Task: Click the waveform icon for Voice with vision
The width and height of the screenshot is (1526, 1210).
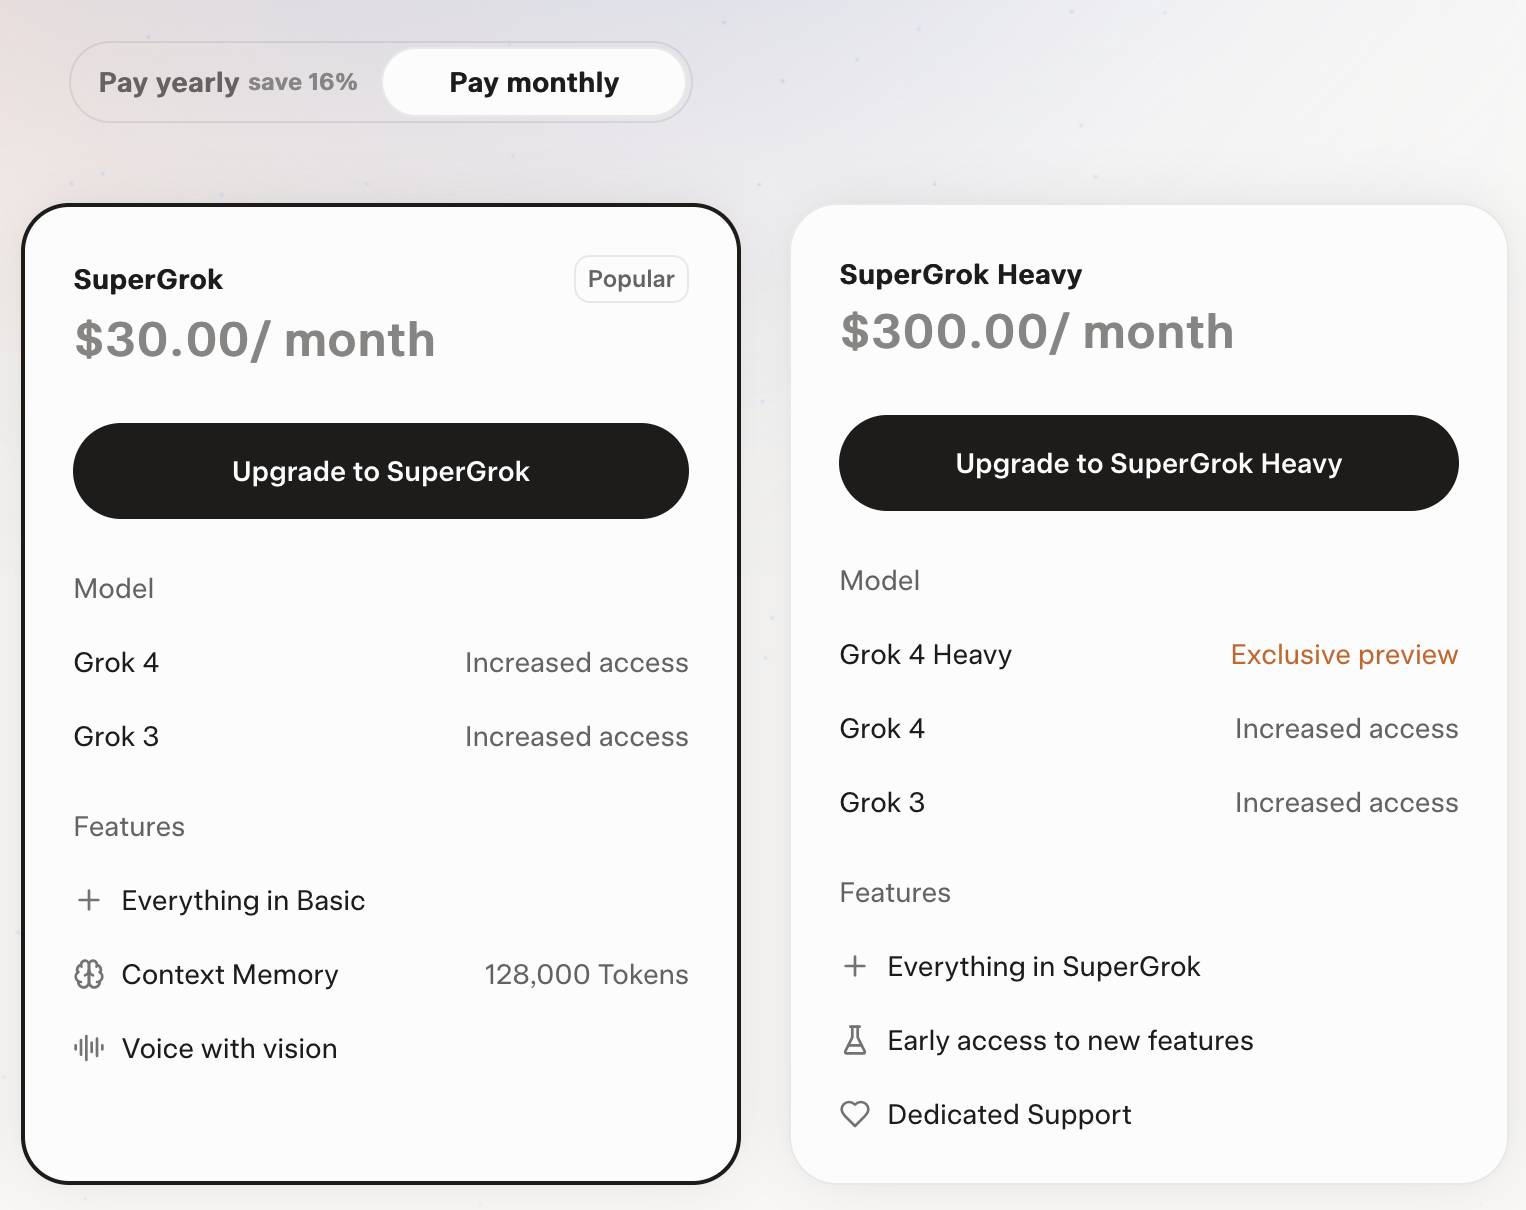Action: pyautogui.click(x=89, y=1048)
